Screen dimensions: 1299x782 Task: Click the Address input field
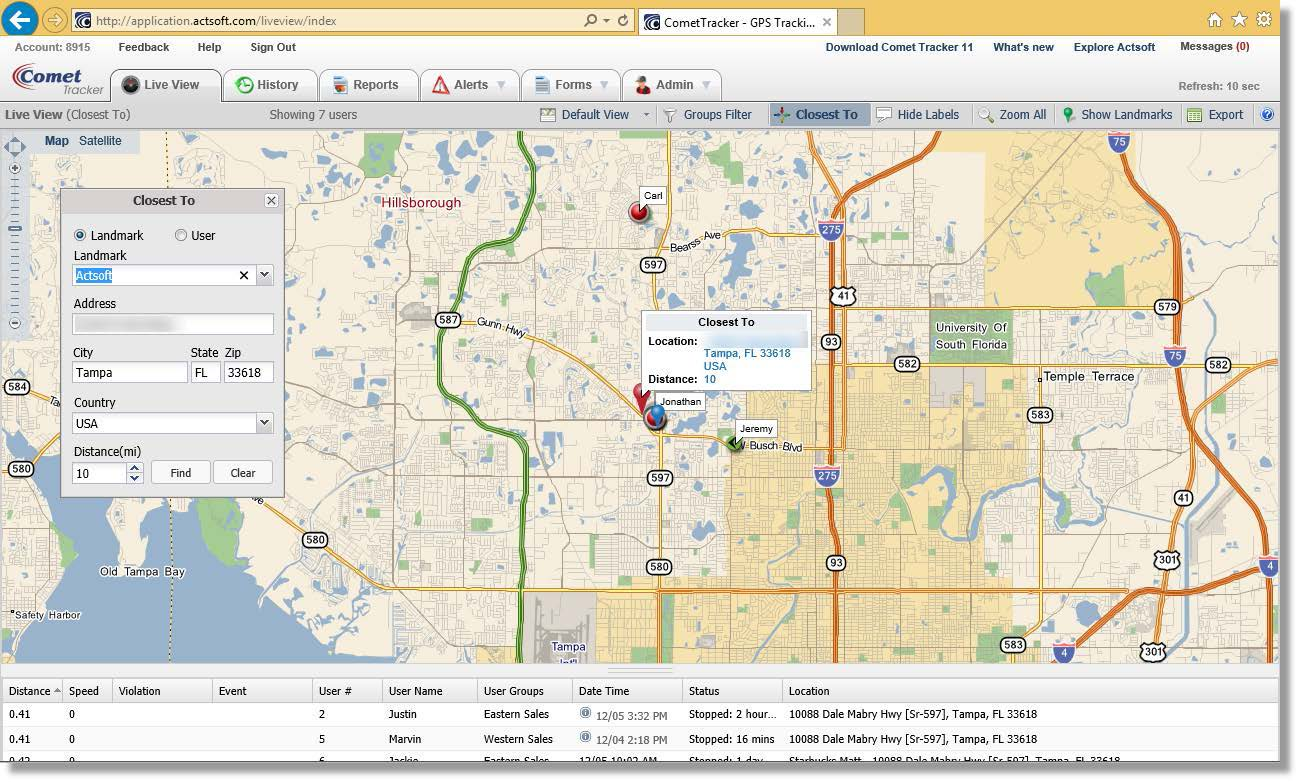tap(173, 324)
